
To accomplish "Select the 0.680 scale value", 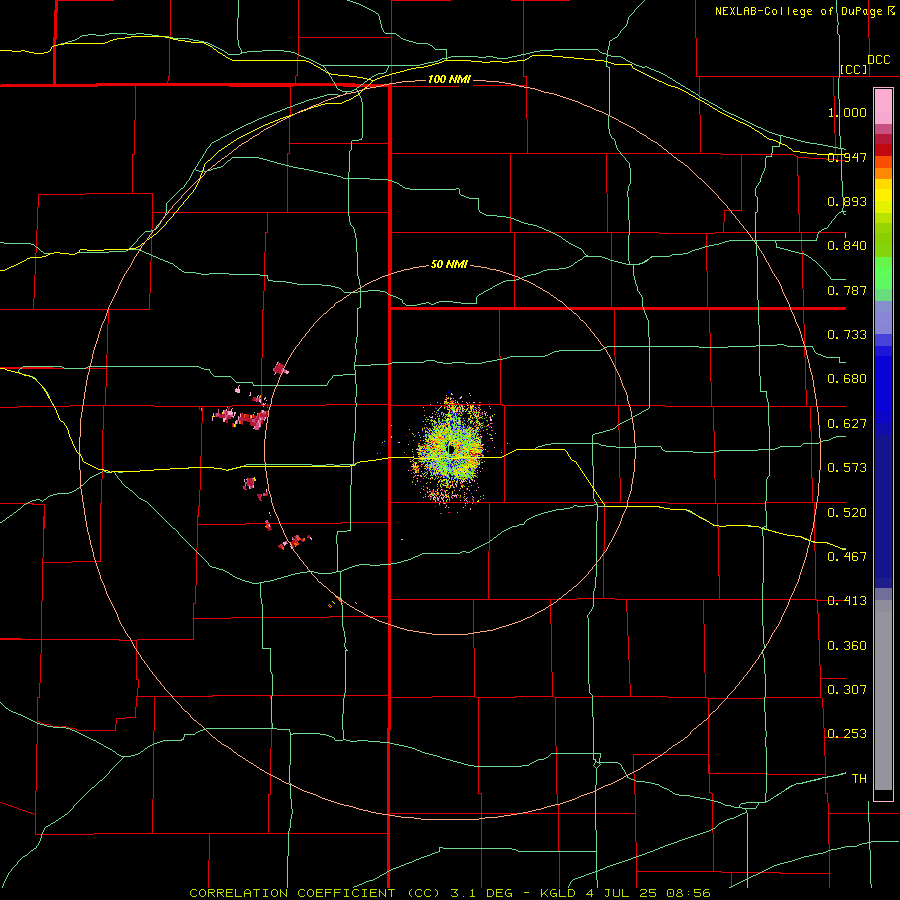I will pos(847,379).
